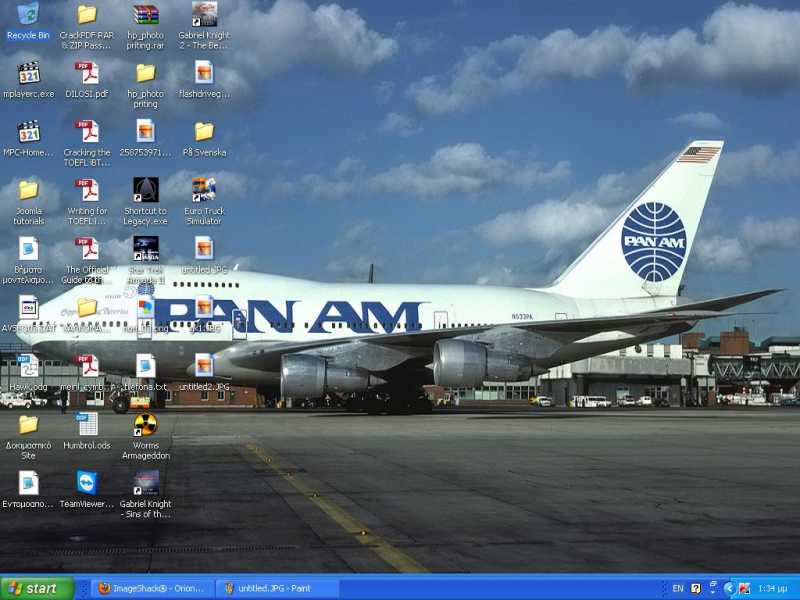Open the Humbrol.ods spreadsheet icon

[x=87, y=424]
